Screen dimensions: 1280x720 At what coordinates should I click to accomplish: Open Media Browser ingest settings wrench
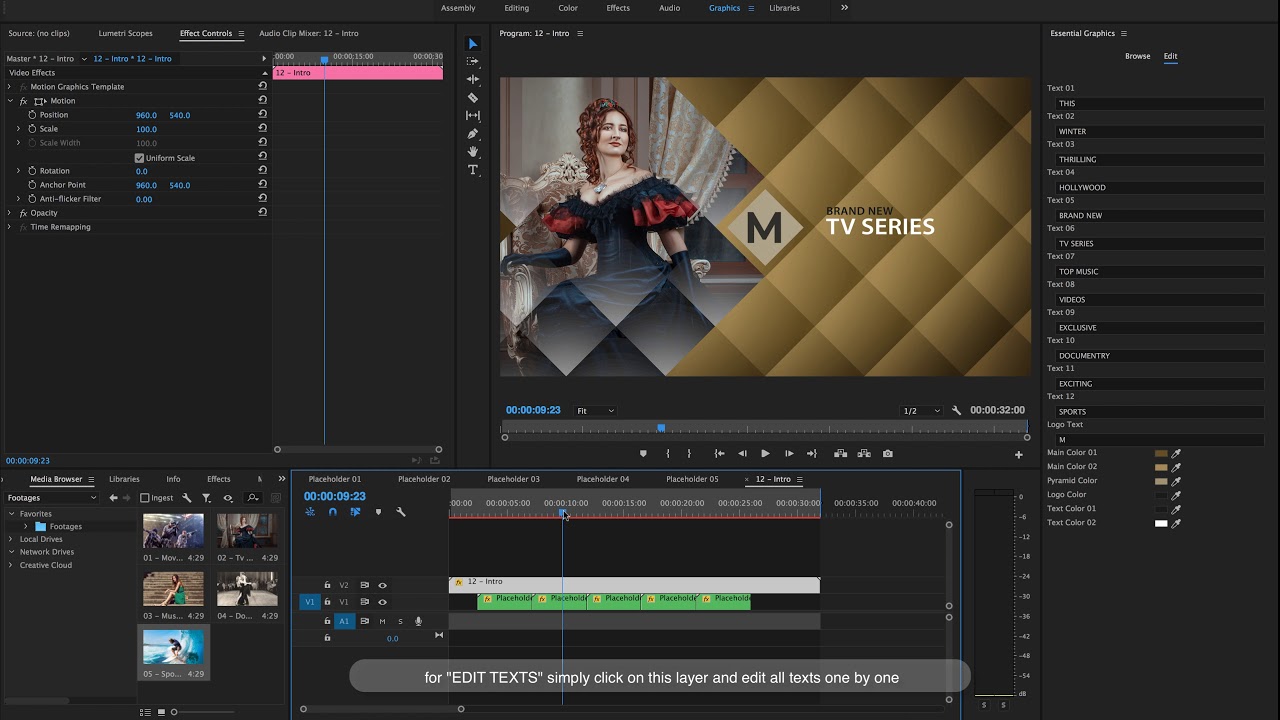(186, 498)
